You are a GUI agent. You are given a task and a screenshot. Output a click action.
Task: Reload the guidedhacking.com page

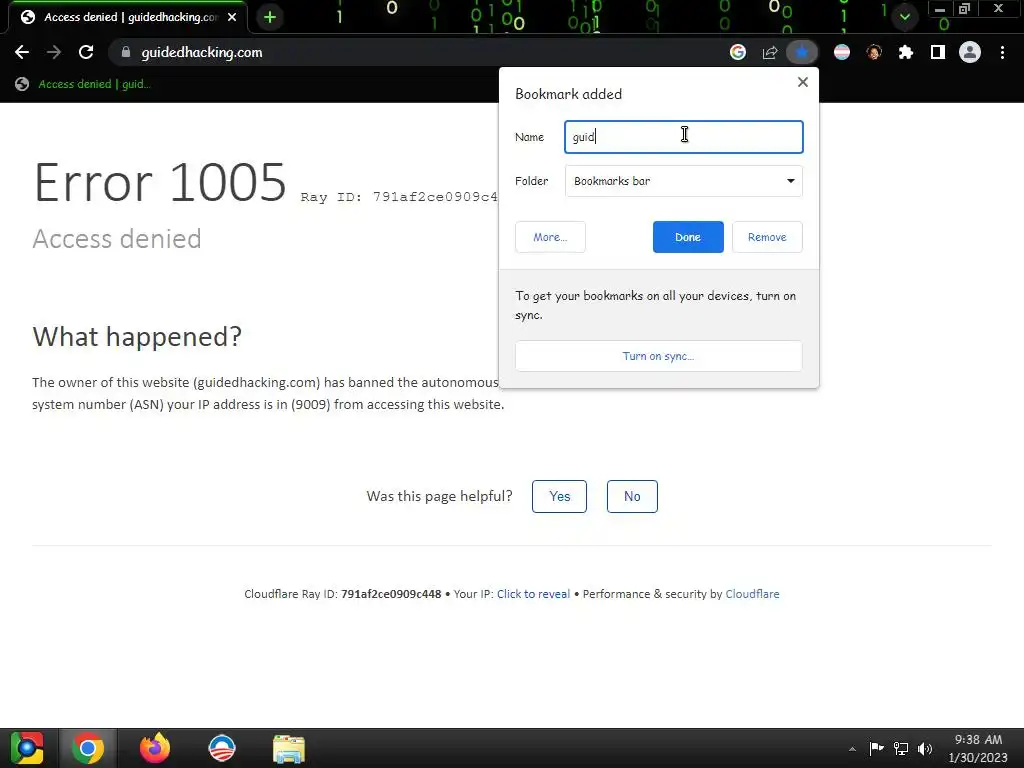(x=86, y=52)
